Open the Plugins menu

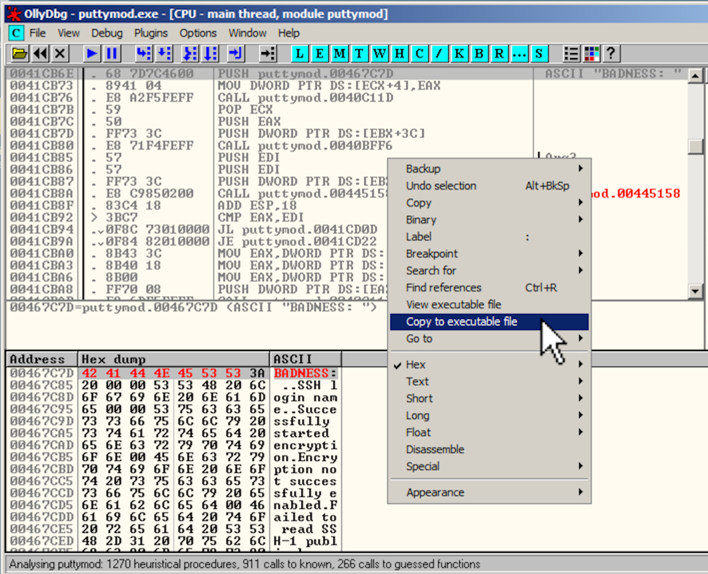(x=151, y=33)
